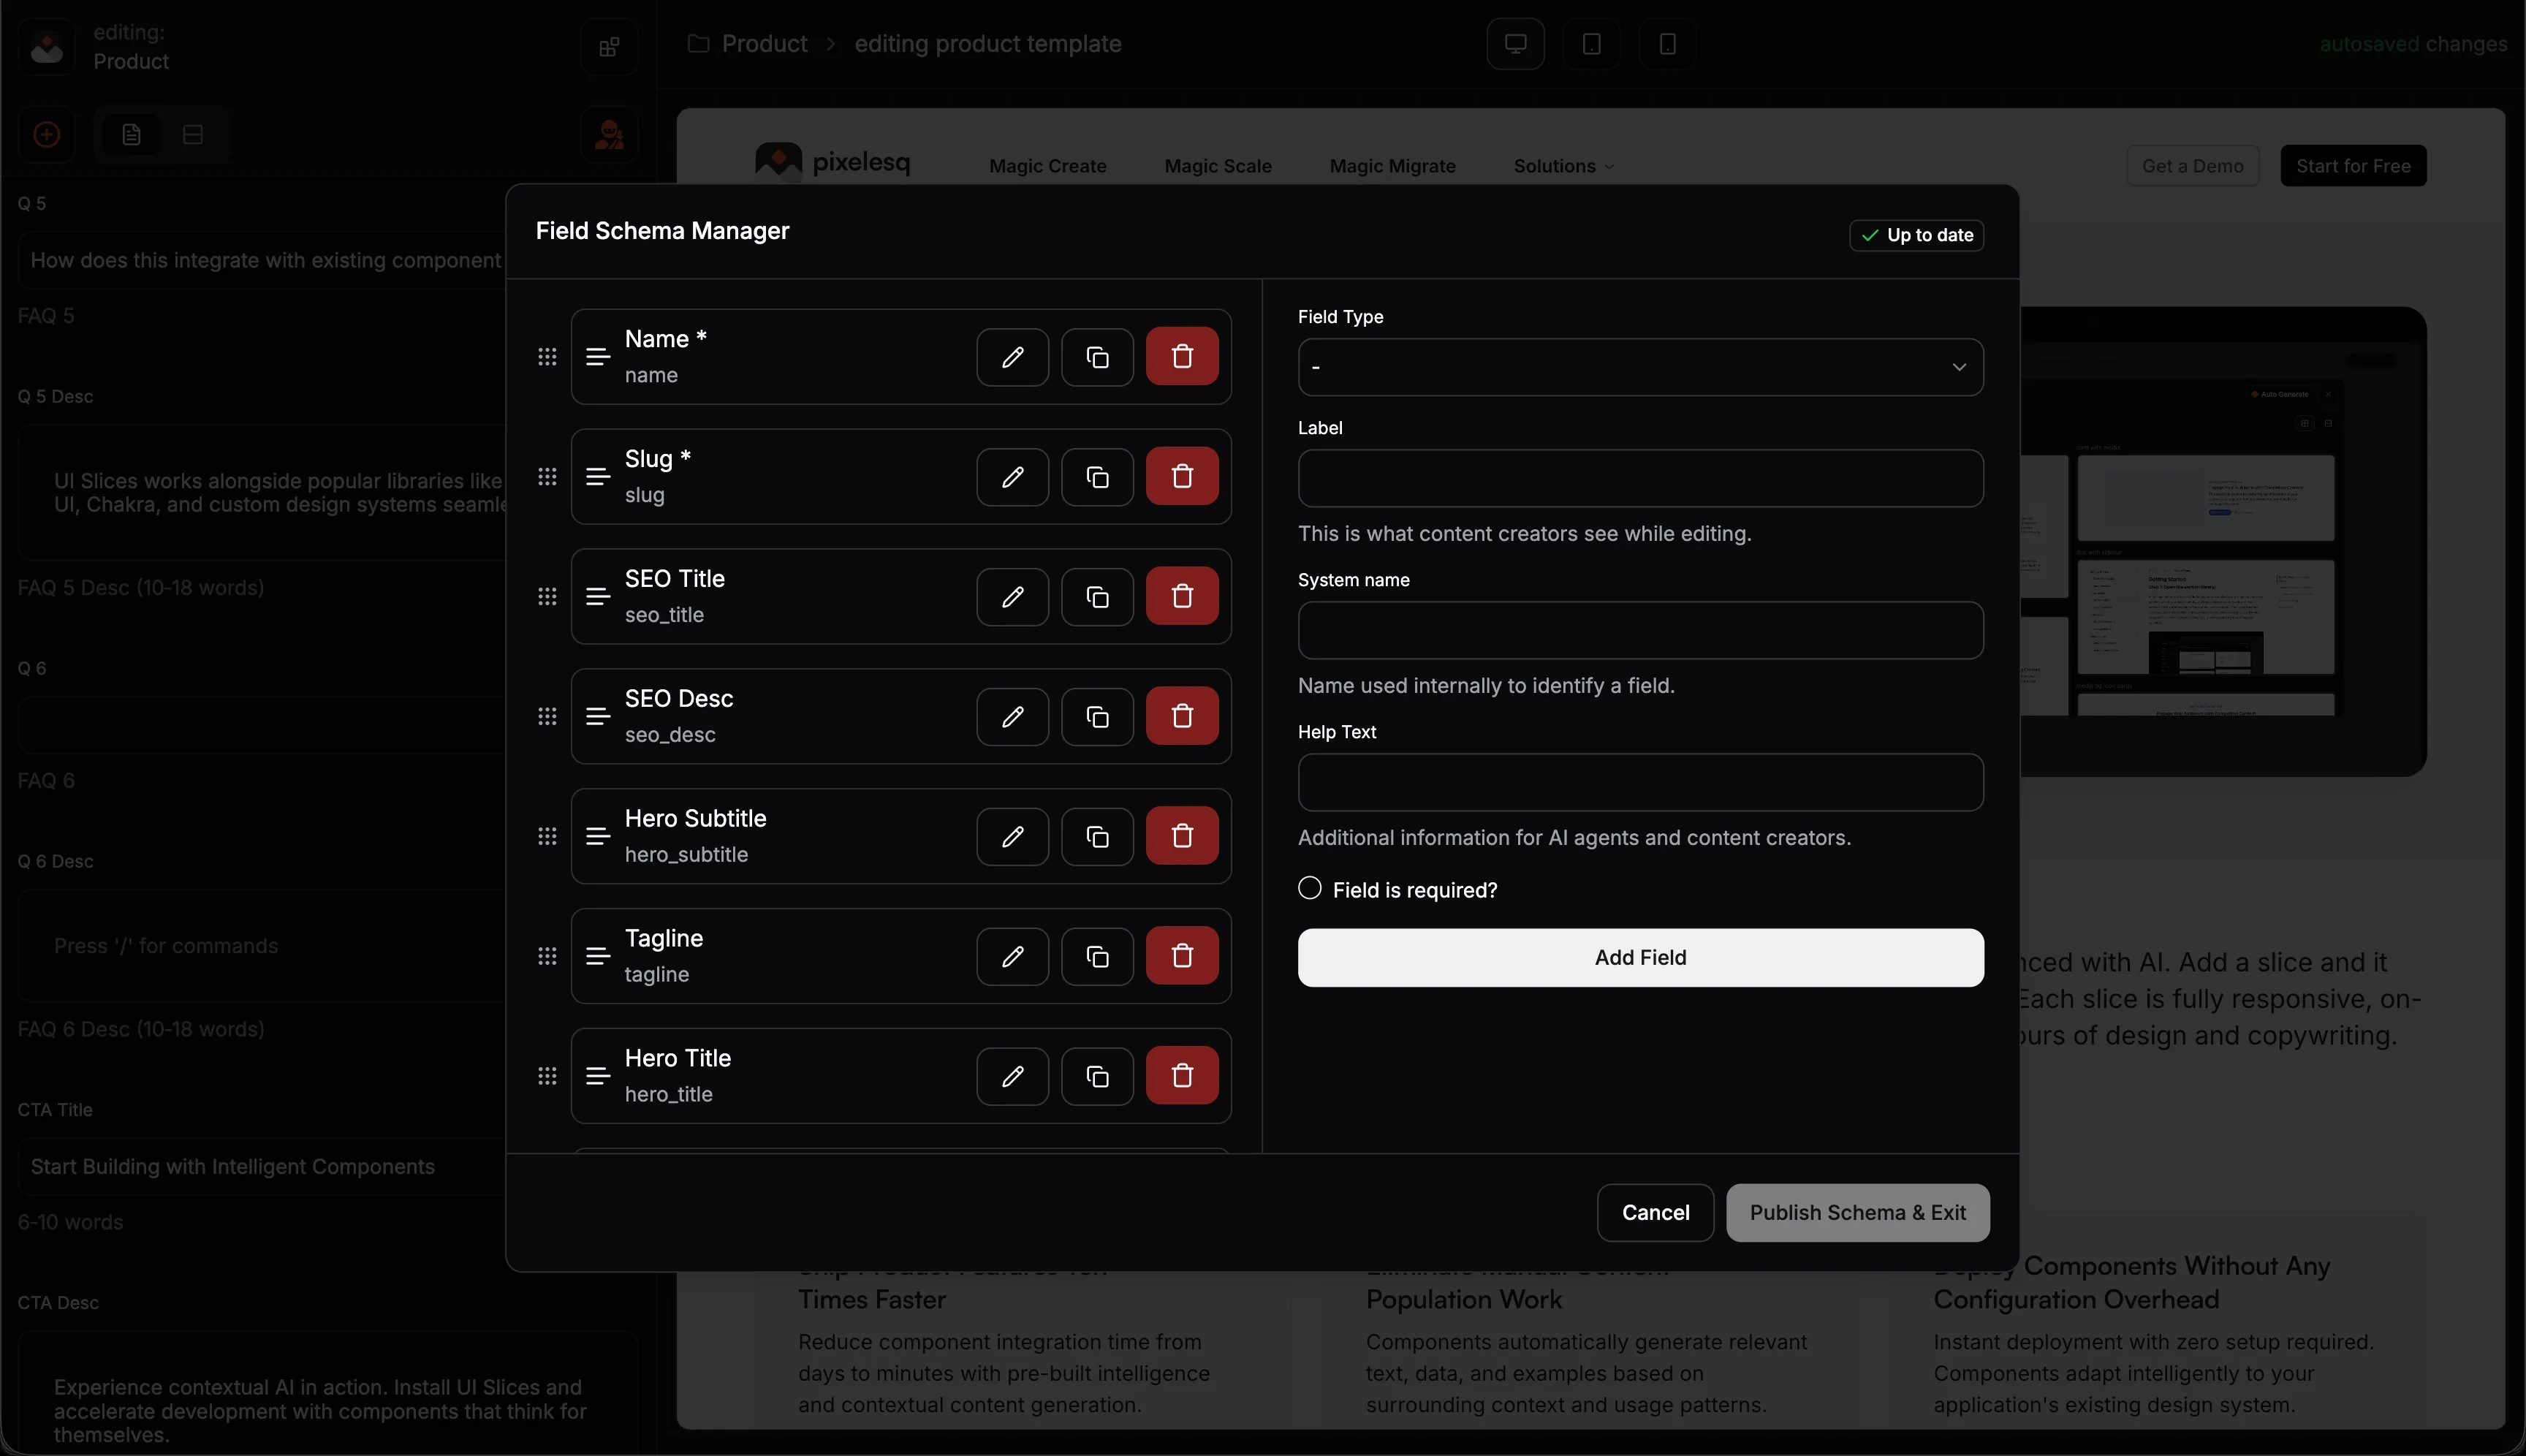Image resolution: width=2526 pixels, height=1456 pixels.
Task: Select desktop preview mode
Action: tap(1515, 44)
